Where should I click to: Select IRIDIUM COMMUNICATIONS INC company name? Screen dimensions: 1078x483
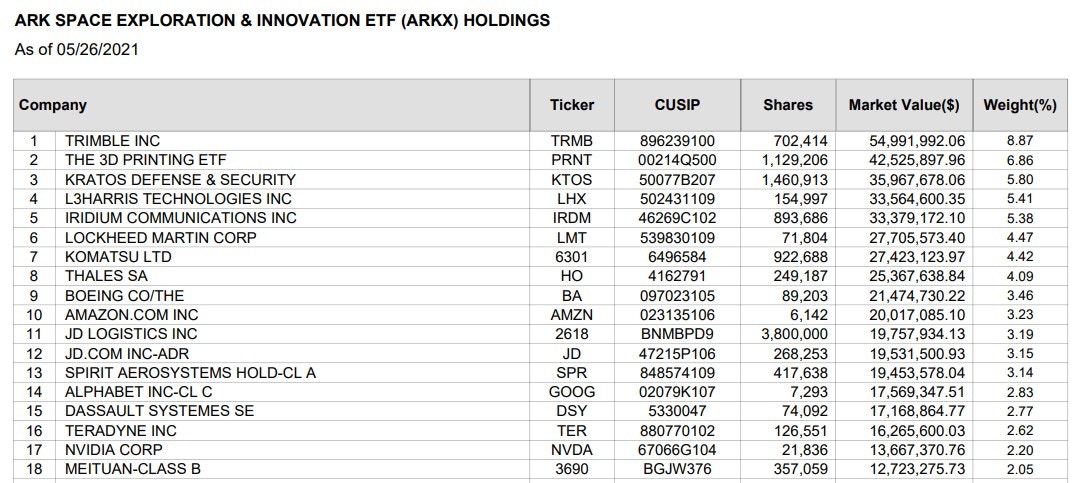(x=181, y=218)
